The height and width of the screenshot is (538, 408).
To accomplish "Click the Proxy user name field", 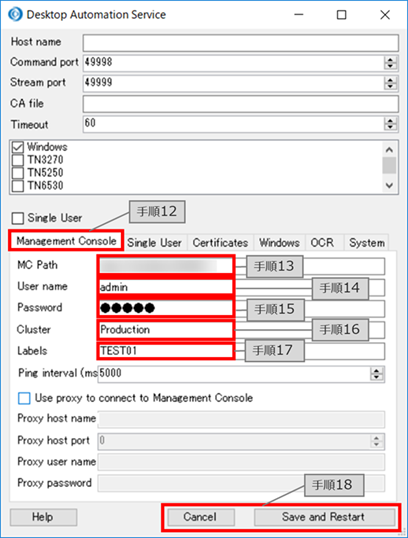I will [241, 462].
